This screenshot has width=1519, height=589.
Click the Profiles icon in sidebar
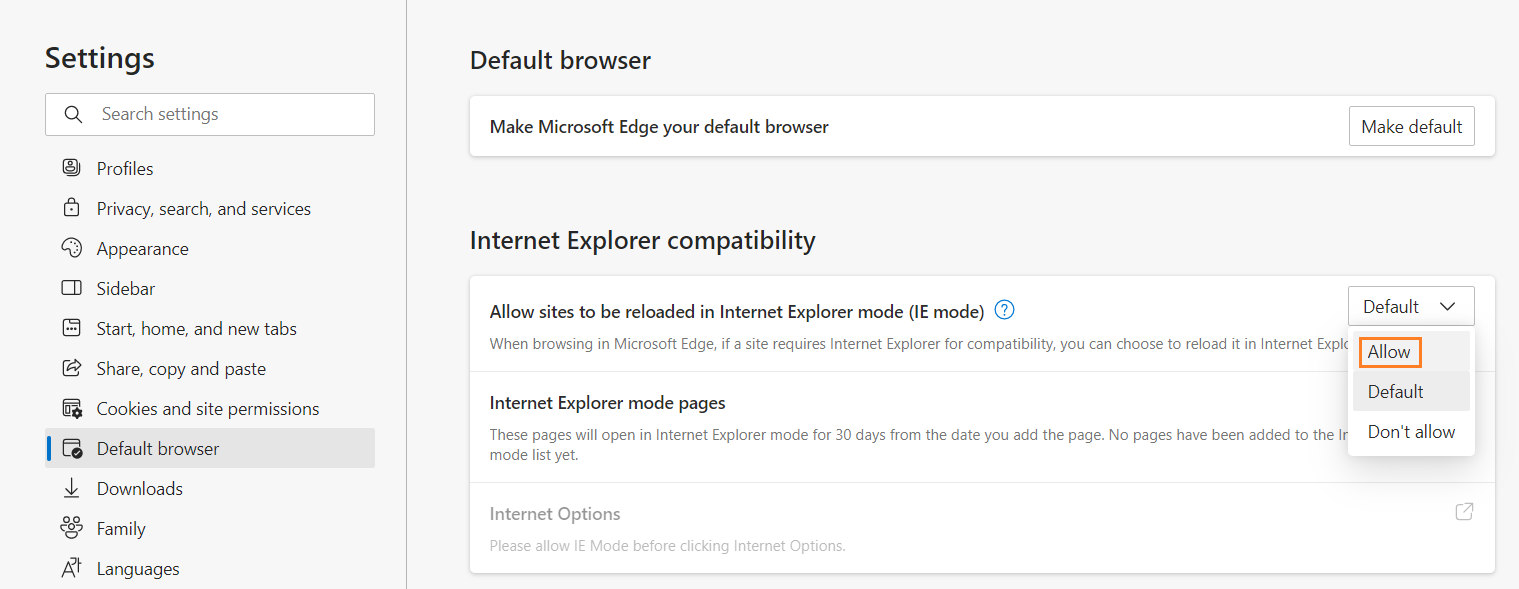71,168
